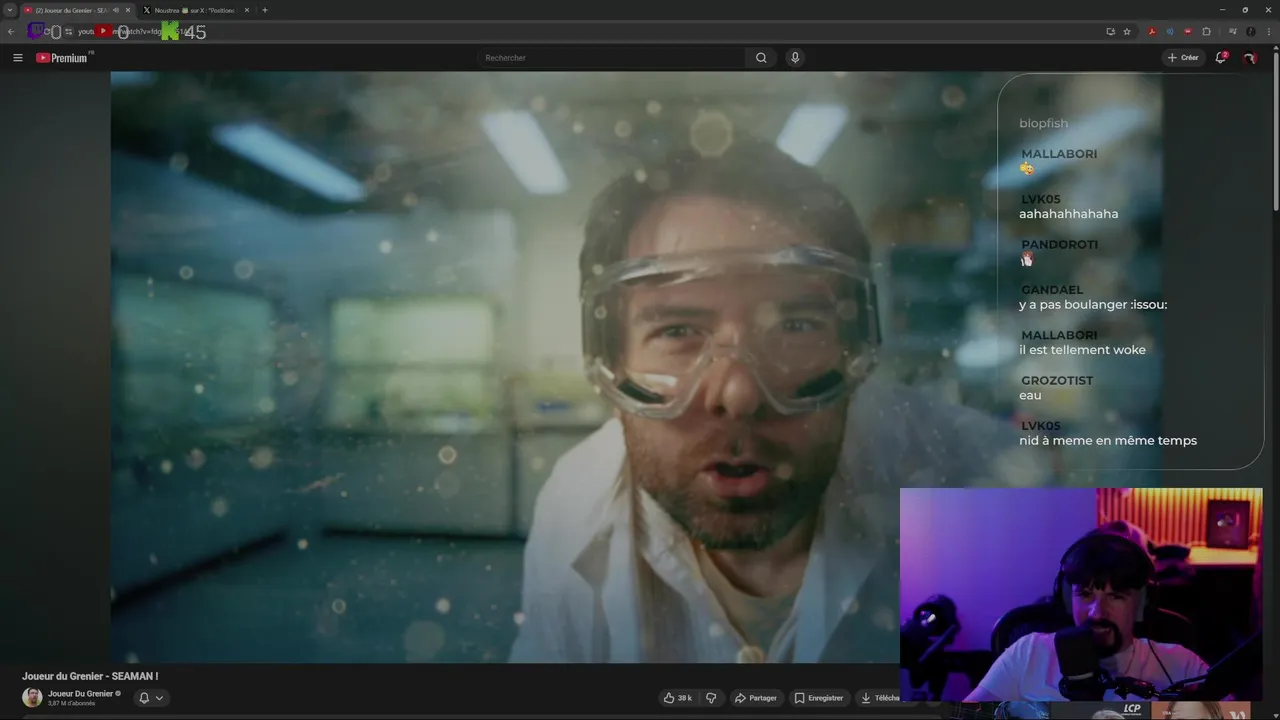The width and height of the screenshot is (1280, 720).
Task: Open the media control toolbar icon
Action: (x=1232, y=32)
